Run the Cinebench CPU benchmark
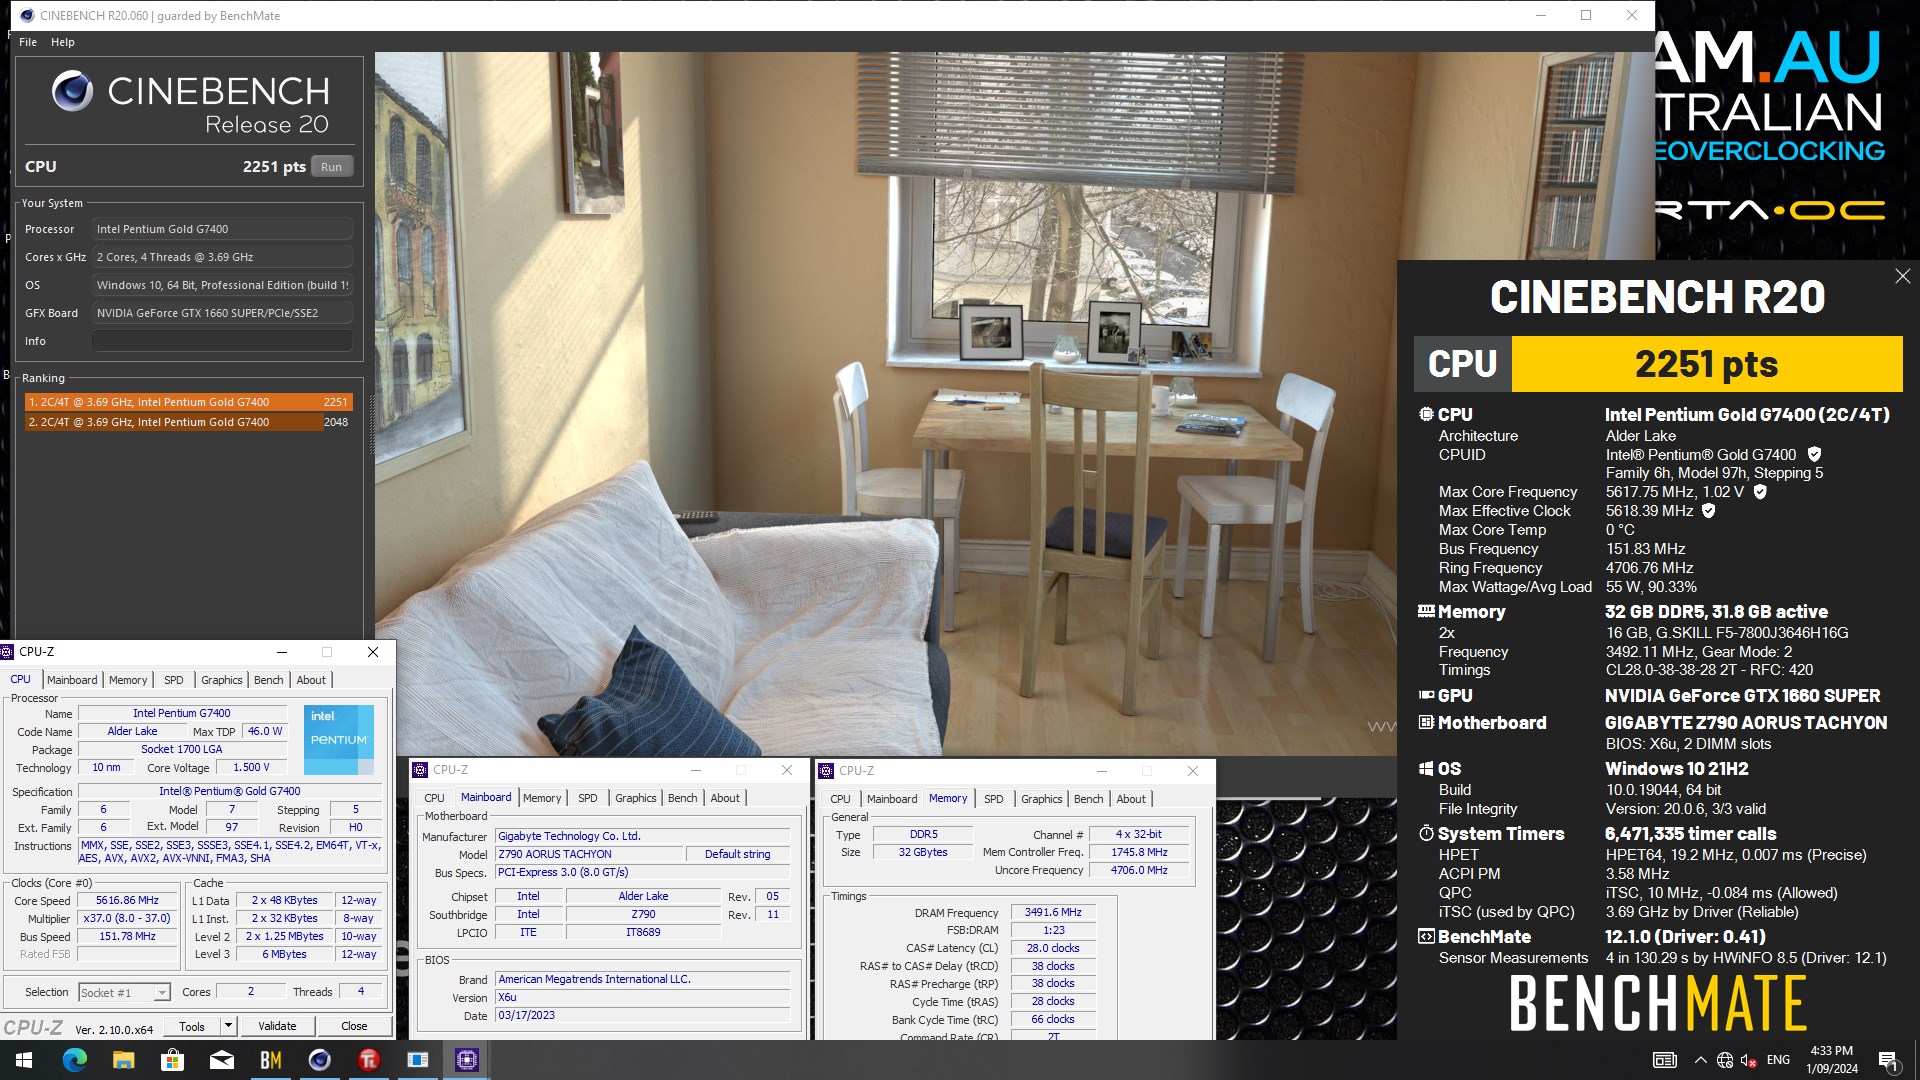Viewport: 1920px width, 1080px height. pos(331,167)
